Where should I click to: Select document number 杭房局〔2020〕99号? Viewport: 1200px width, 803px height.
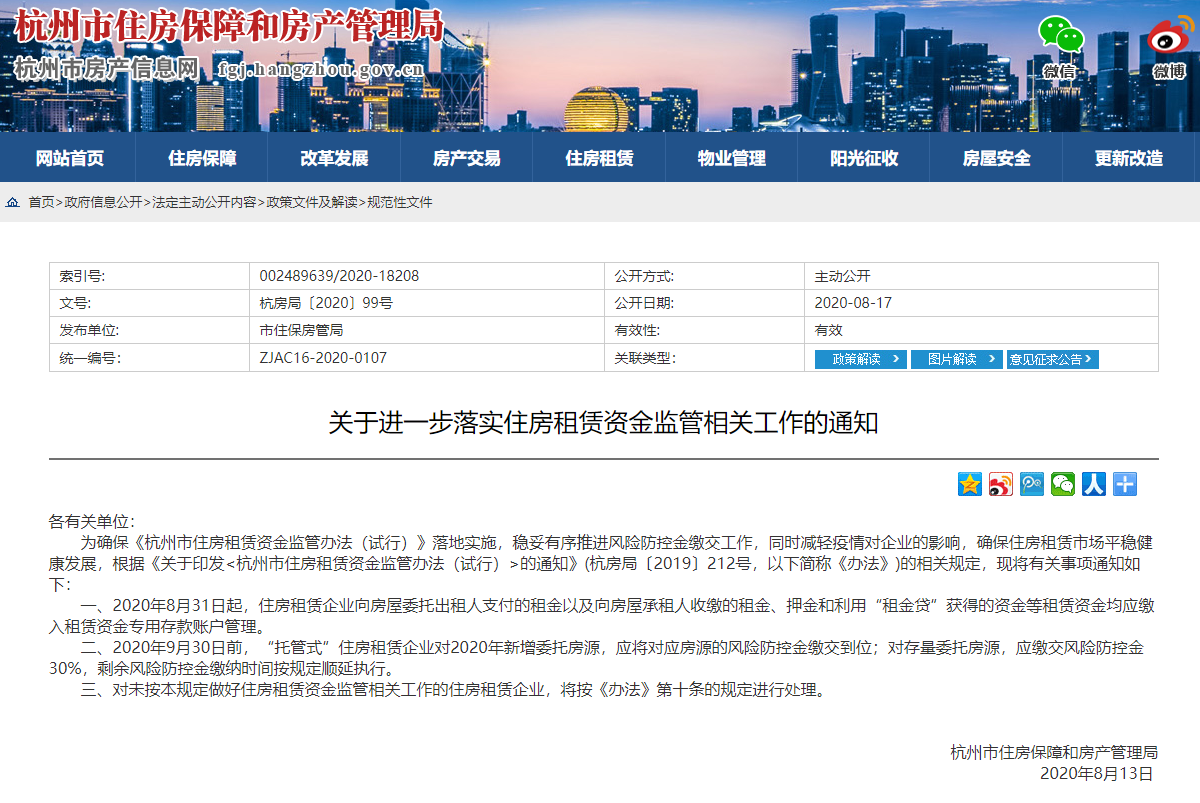(326, 303)
